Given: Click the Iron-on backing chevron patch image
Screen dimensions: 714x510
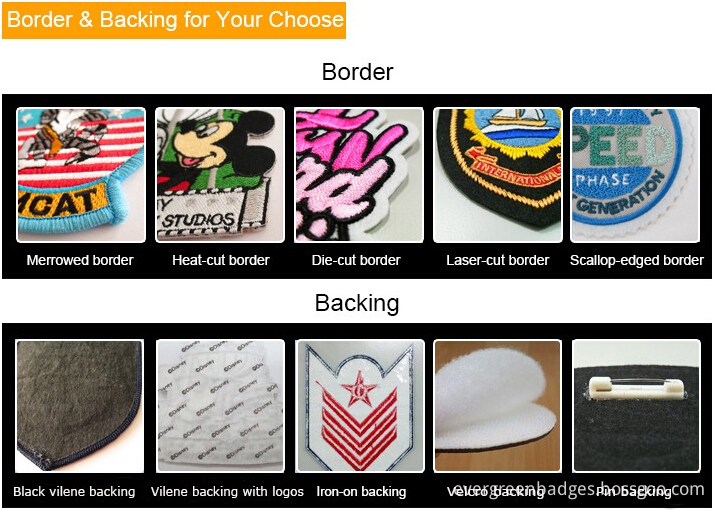Looking at the screenshot, I should click(360, 406).
